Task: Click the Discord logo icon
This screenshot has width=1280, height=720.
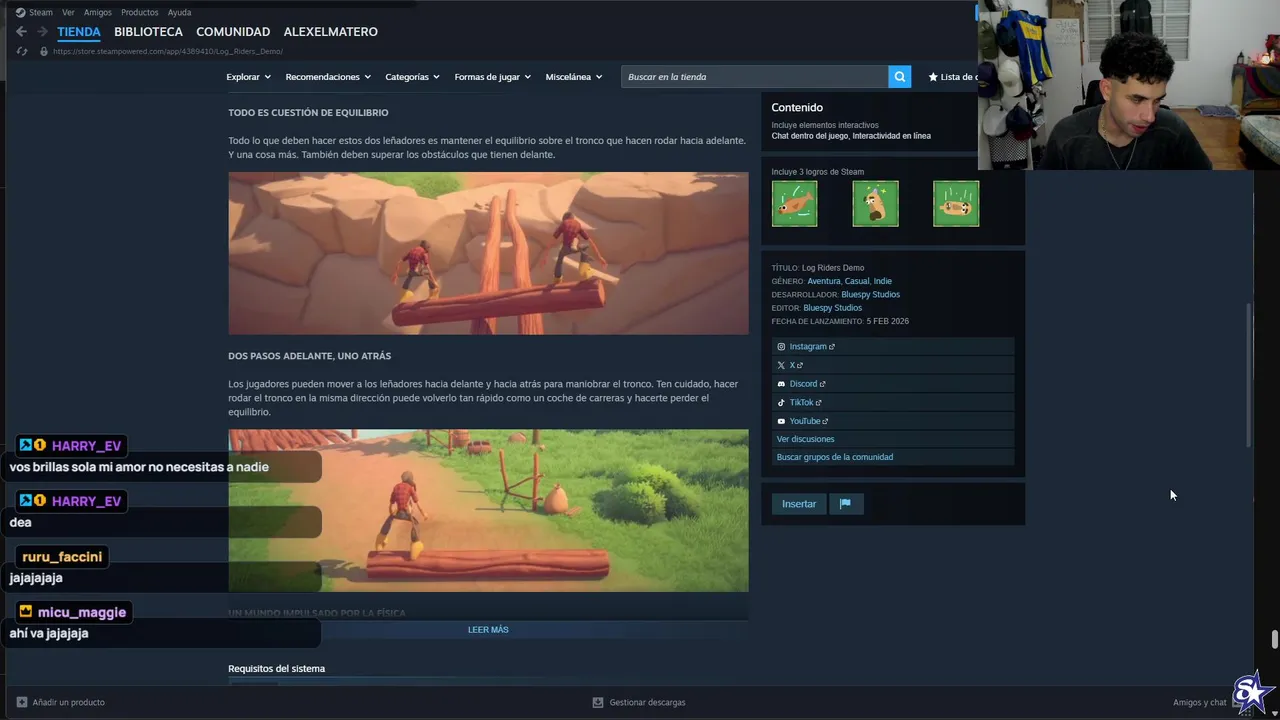Action: [781, 384]
